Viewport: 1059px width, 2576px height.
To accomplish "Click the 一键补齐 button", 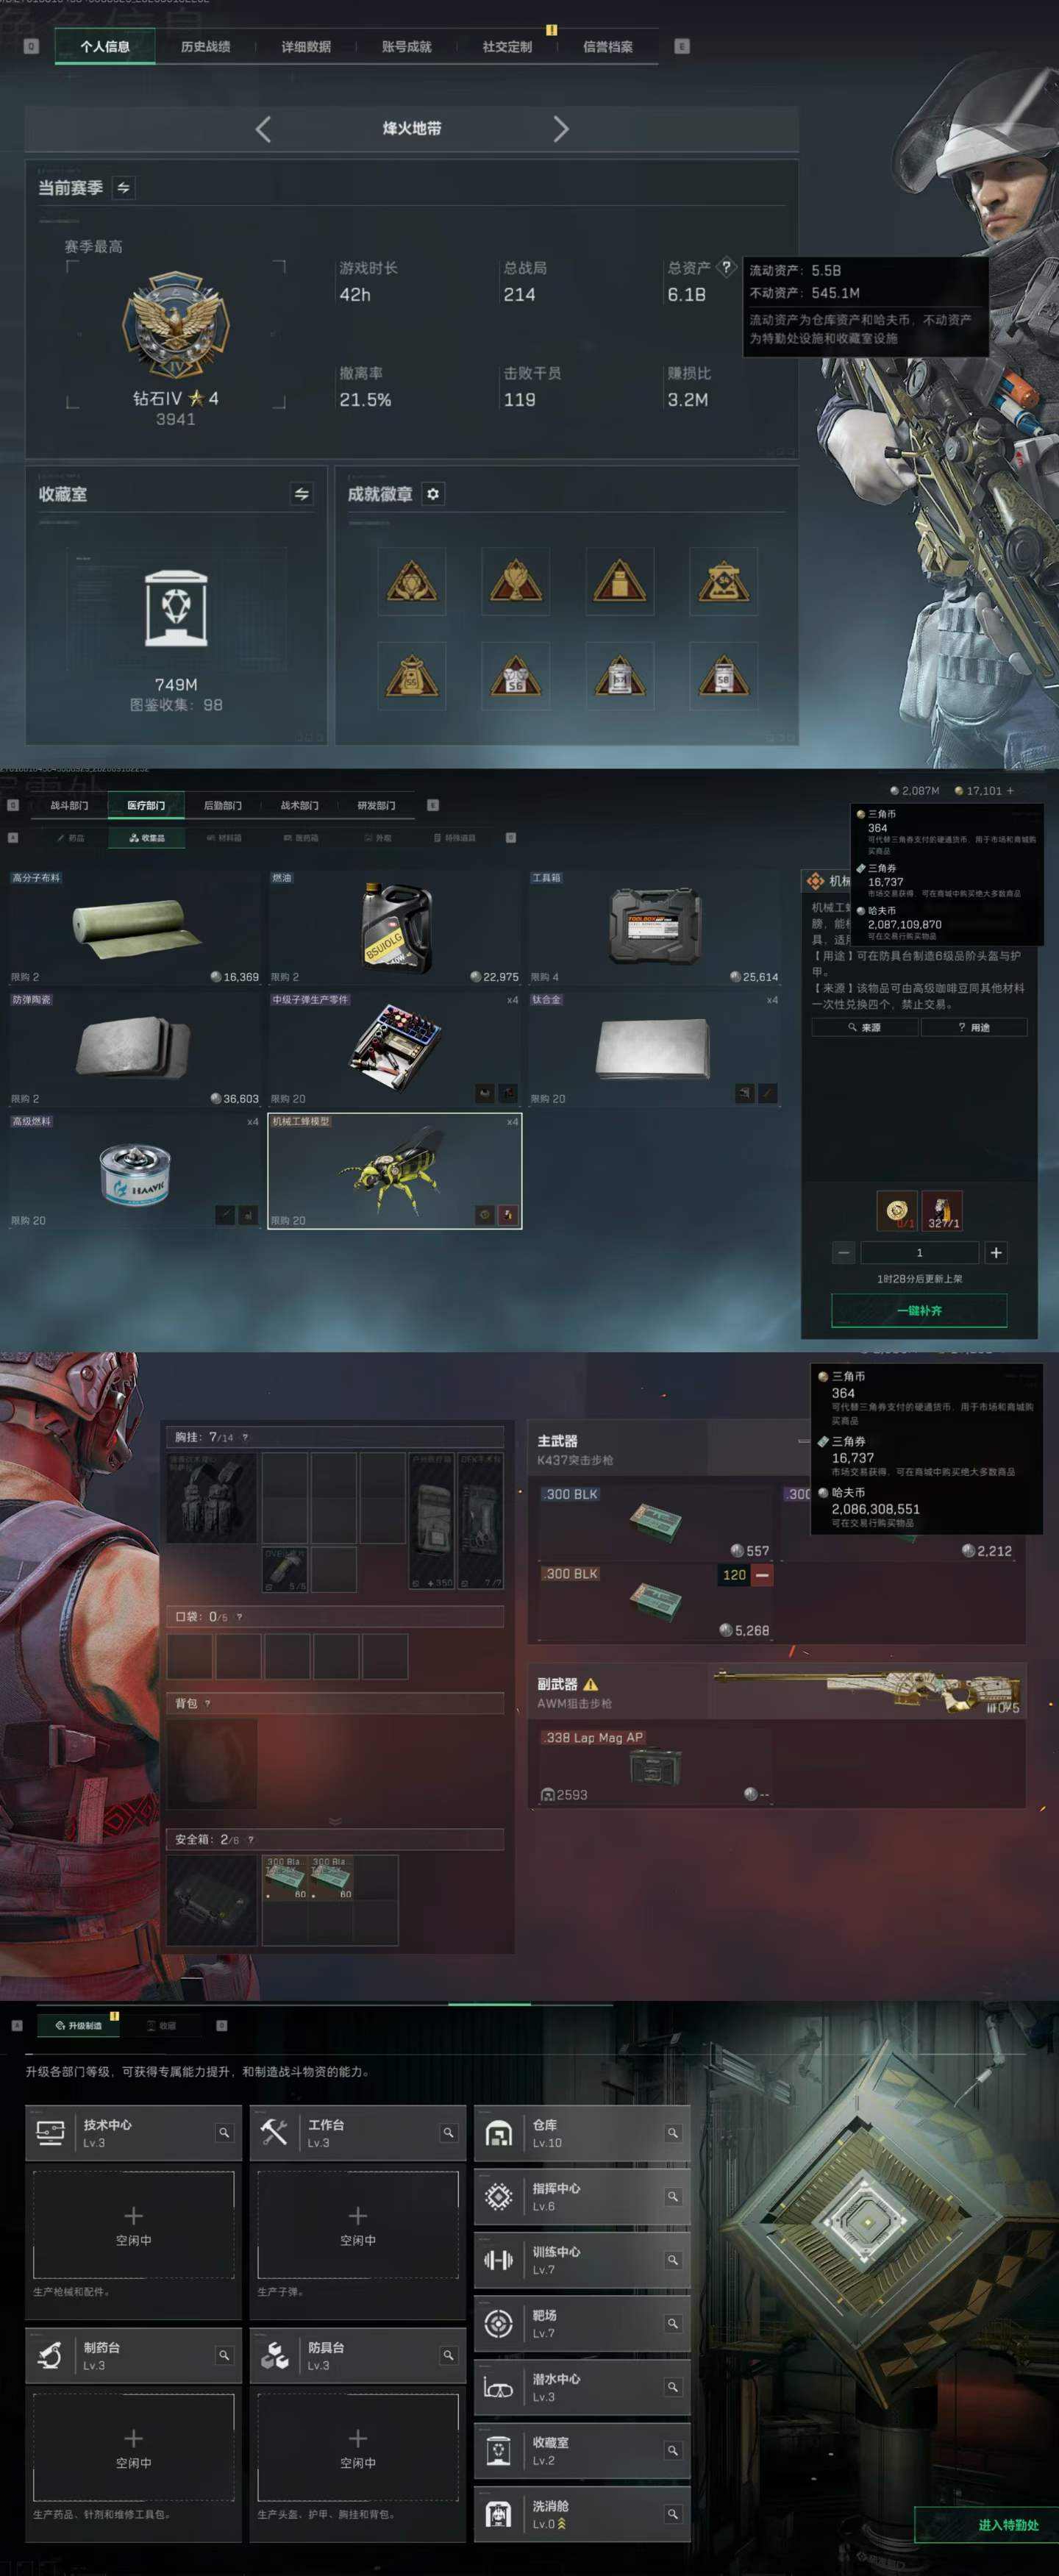I will [919, 1310].
